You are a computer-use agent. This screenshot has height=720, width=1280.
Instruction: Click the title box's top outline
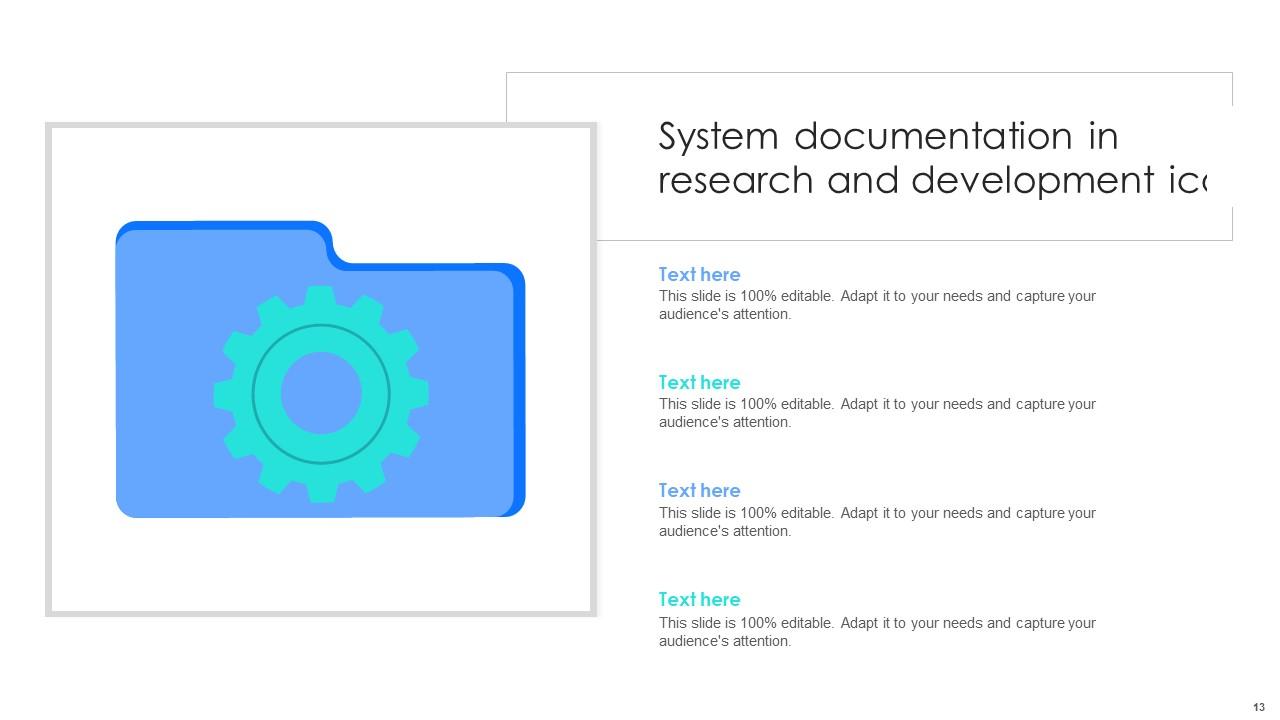pos(868,72)
